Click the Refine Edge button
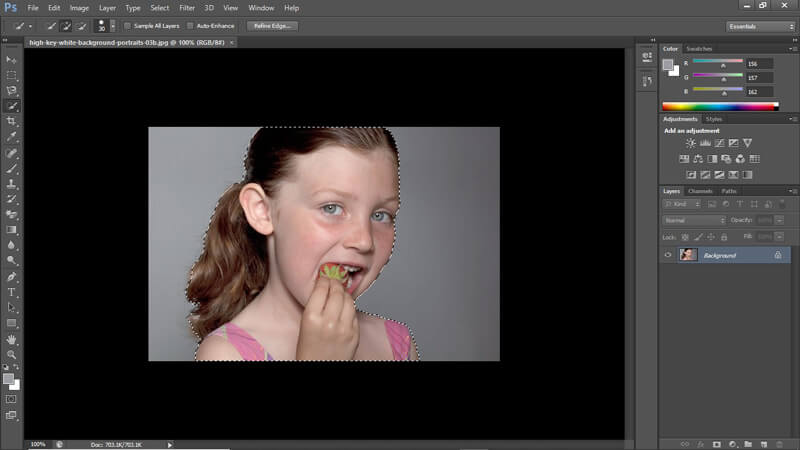Viewport: 800px width, 450px height. (x=272, y=26)
